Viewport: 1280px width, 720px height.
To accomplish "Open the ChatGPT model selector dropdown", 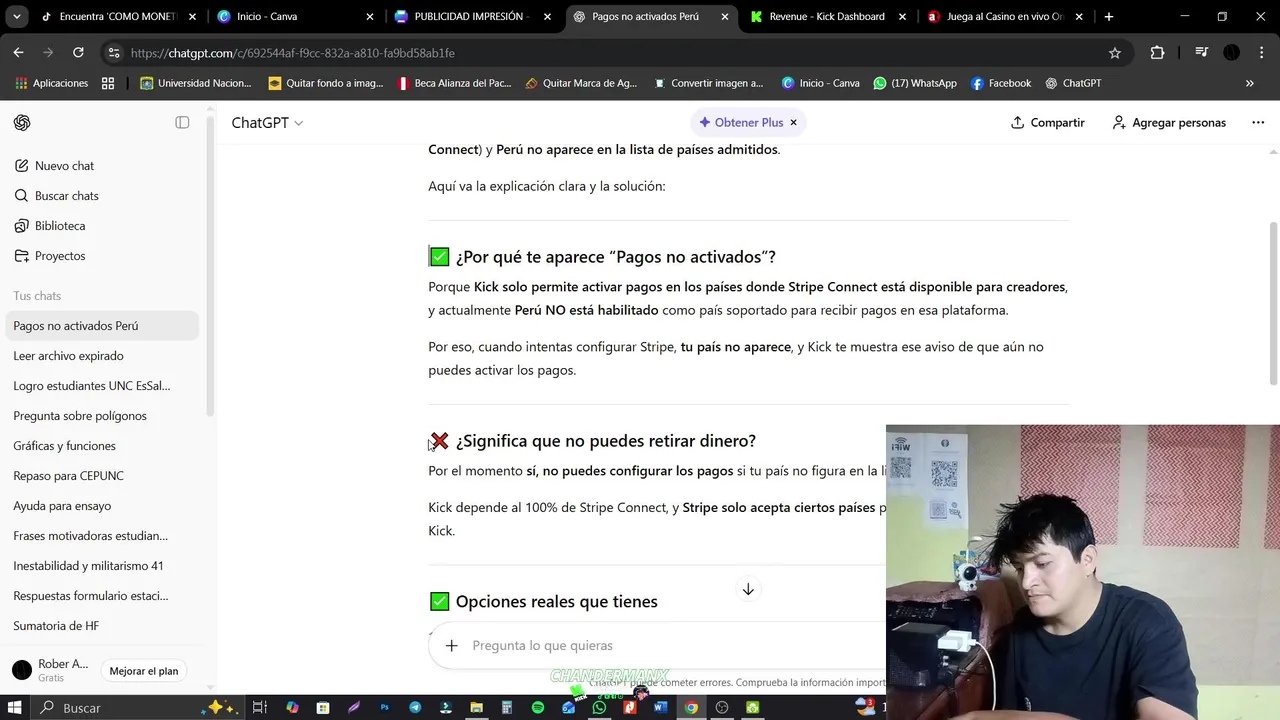I will coord(267,122).
